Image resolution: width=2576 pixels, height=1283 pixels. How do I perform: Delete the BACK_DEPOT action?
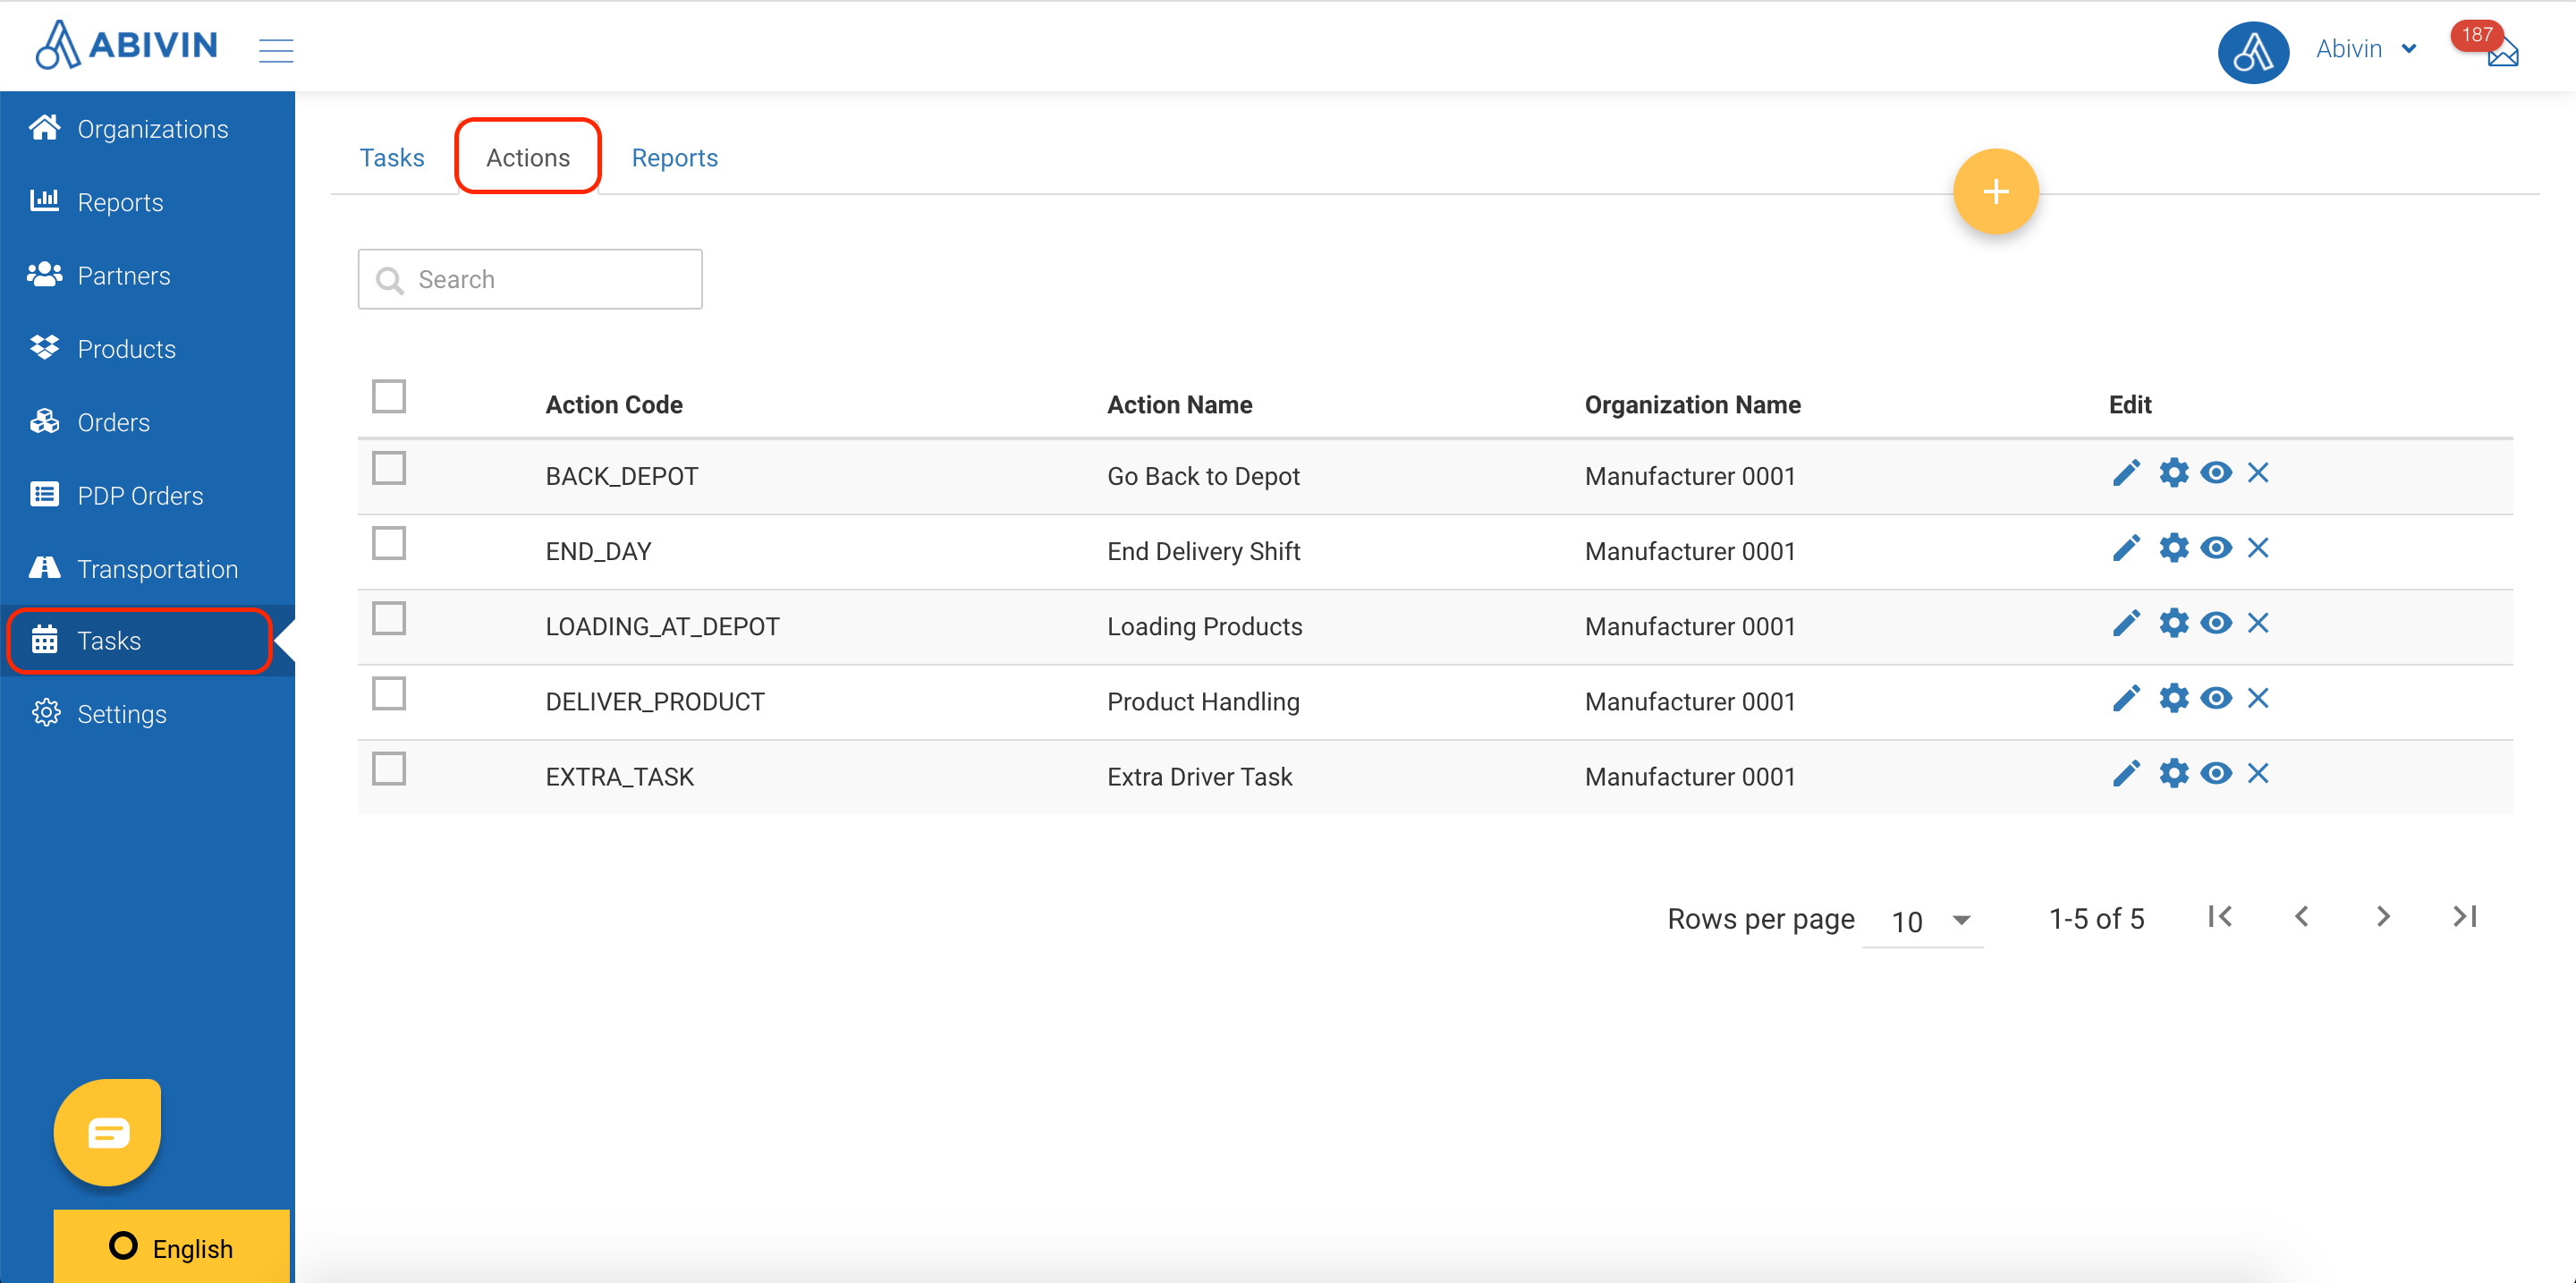pos(2258,473)
